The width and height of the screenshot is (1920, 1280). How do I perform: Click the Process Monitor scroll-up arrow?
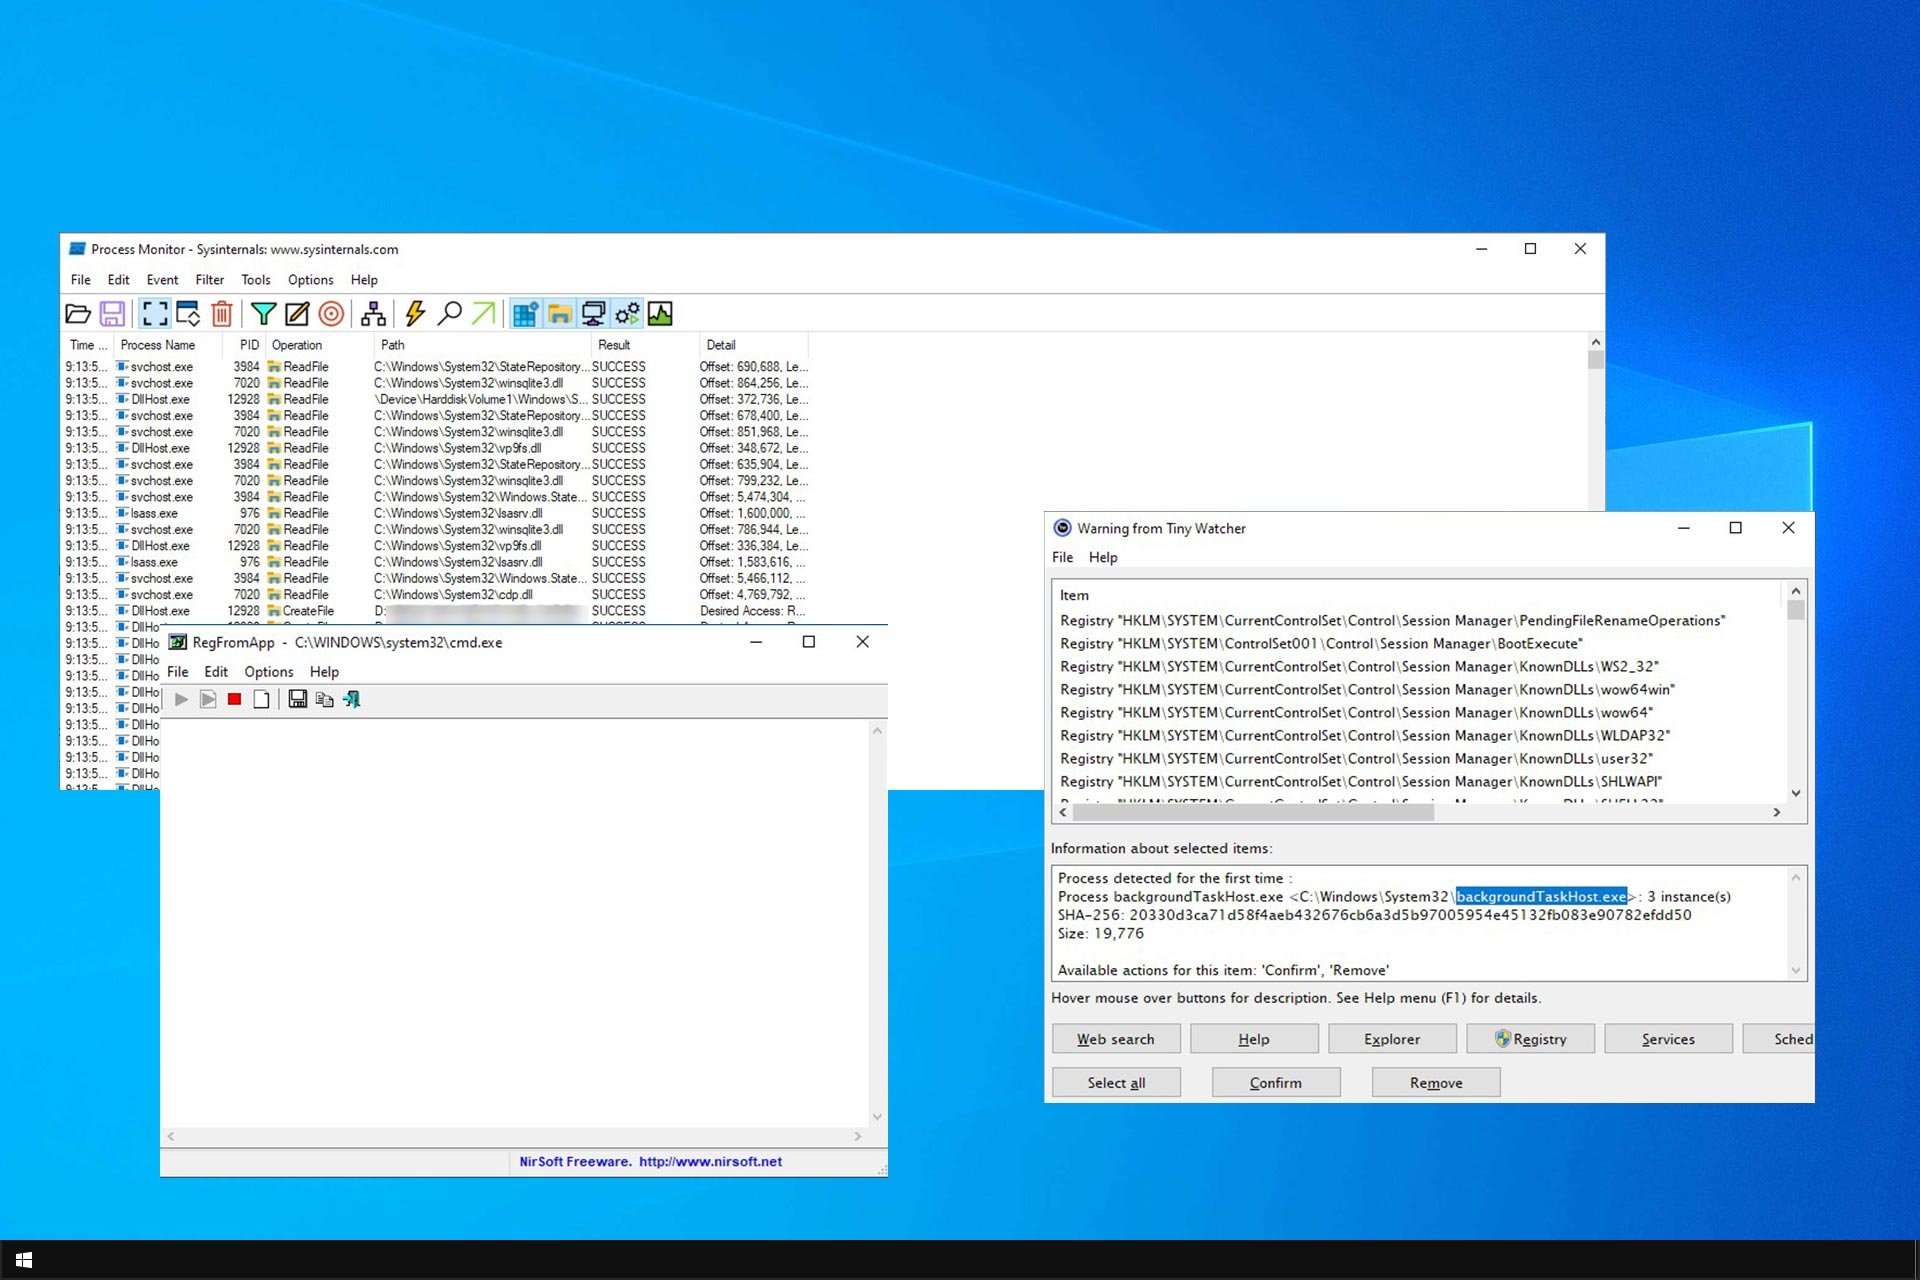click(x=1595, y=342)
